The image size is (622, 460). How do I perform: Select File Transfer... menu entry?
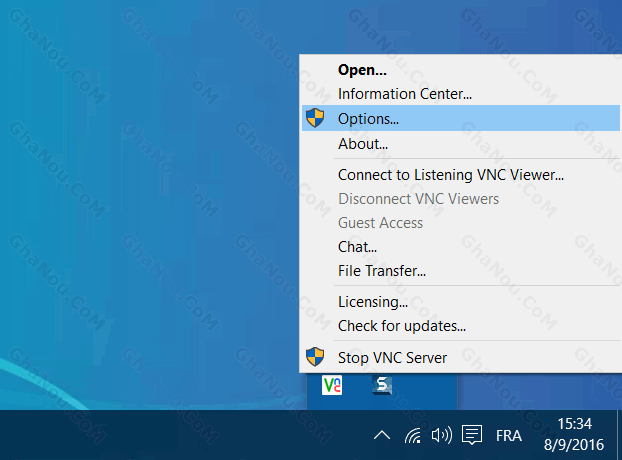point(461,271)
